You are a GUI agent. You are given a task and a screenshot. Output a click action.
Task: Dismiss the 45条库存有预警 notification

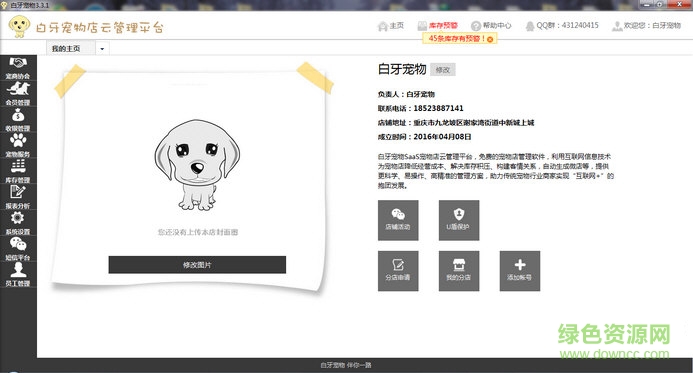tap(490, 39)
